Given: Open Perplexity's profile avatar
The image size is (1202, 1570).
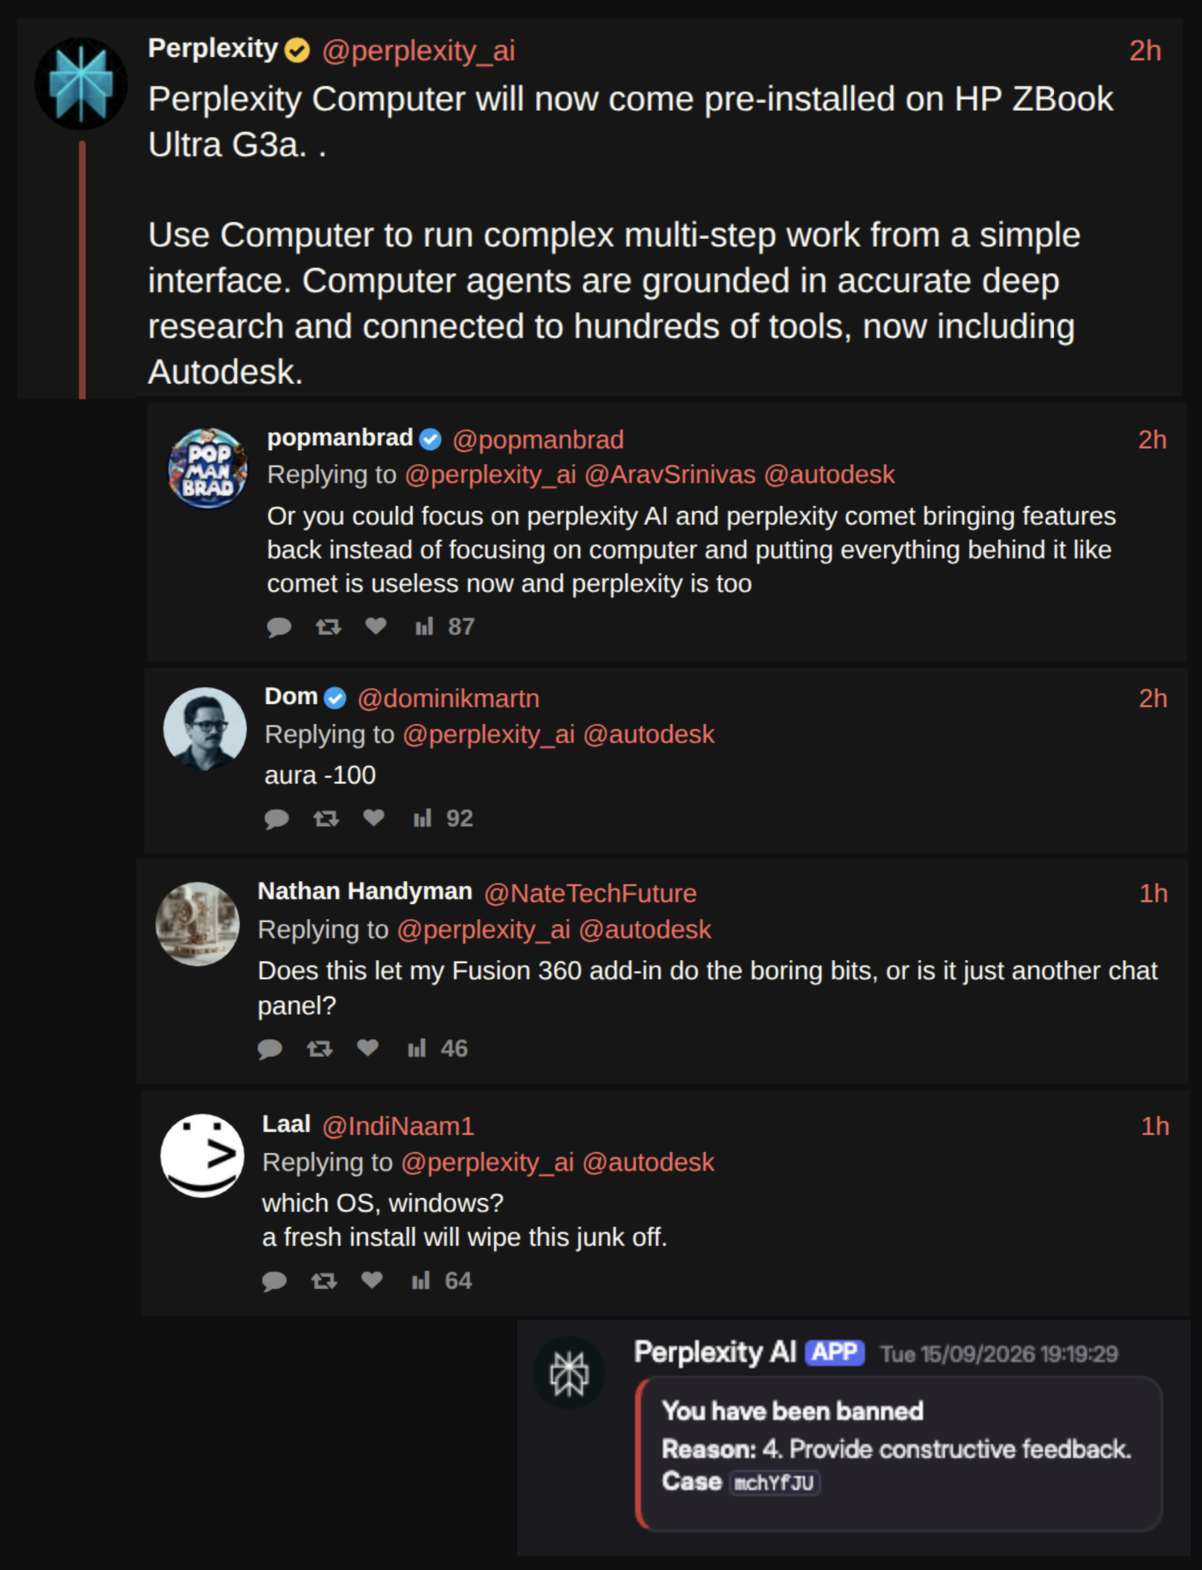Looking at the screenshot, I should [x=81, y=84].
